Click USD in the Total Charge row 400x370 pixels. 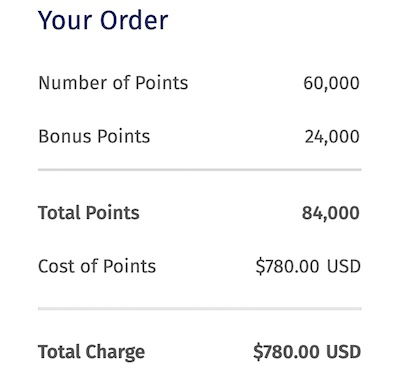pyautogui.click(x=344, y=352)
